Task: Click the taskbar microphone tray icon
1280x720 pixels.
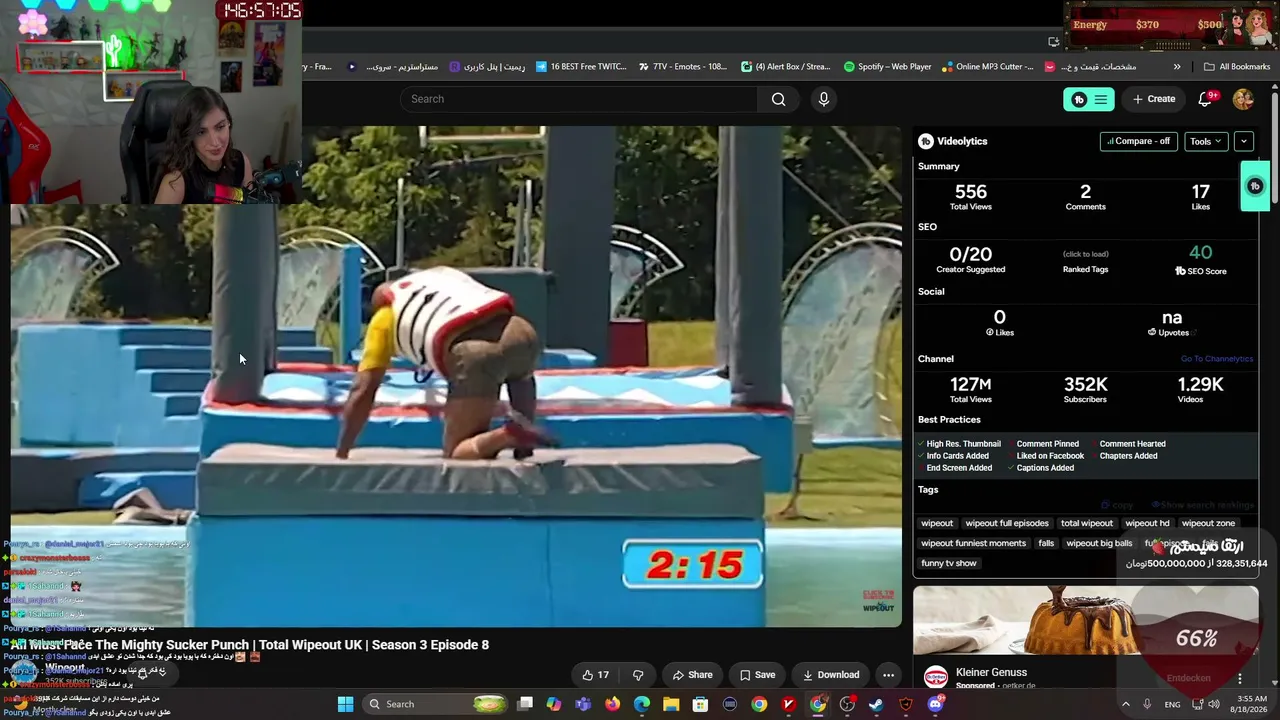Action: coord(1147,704)
